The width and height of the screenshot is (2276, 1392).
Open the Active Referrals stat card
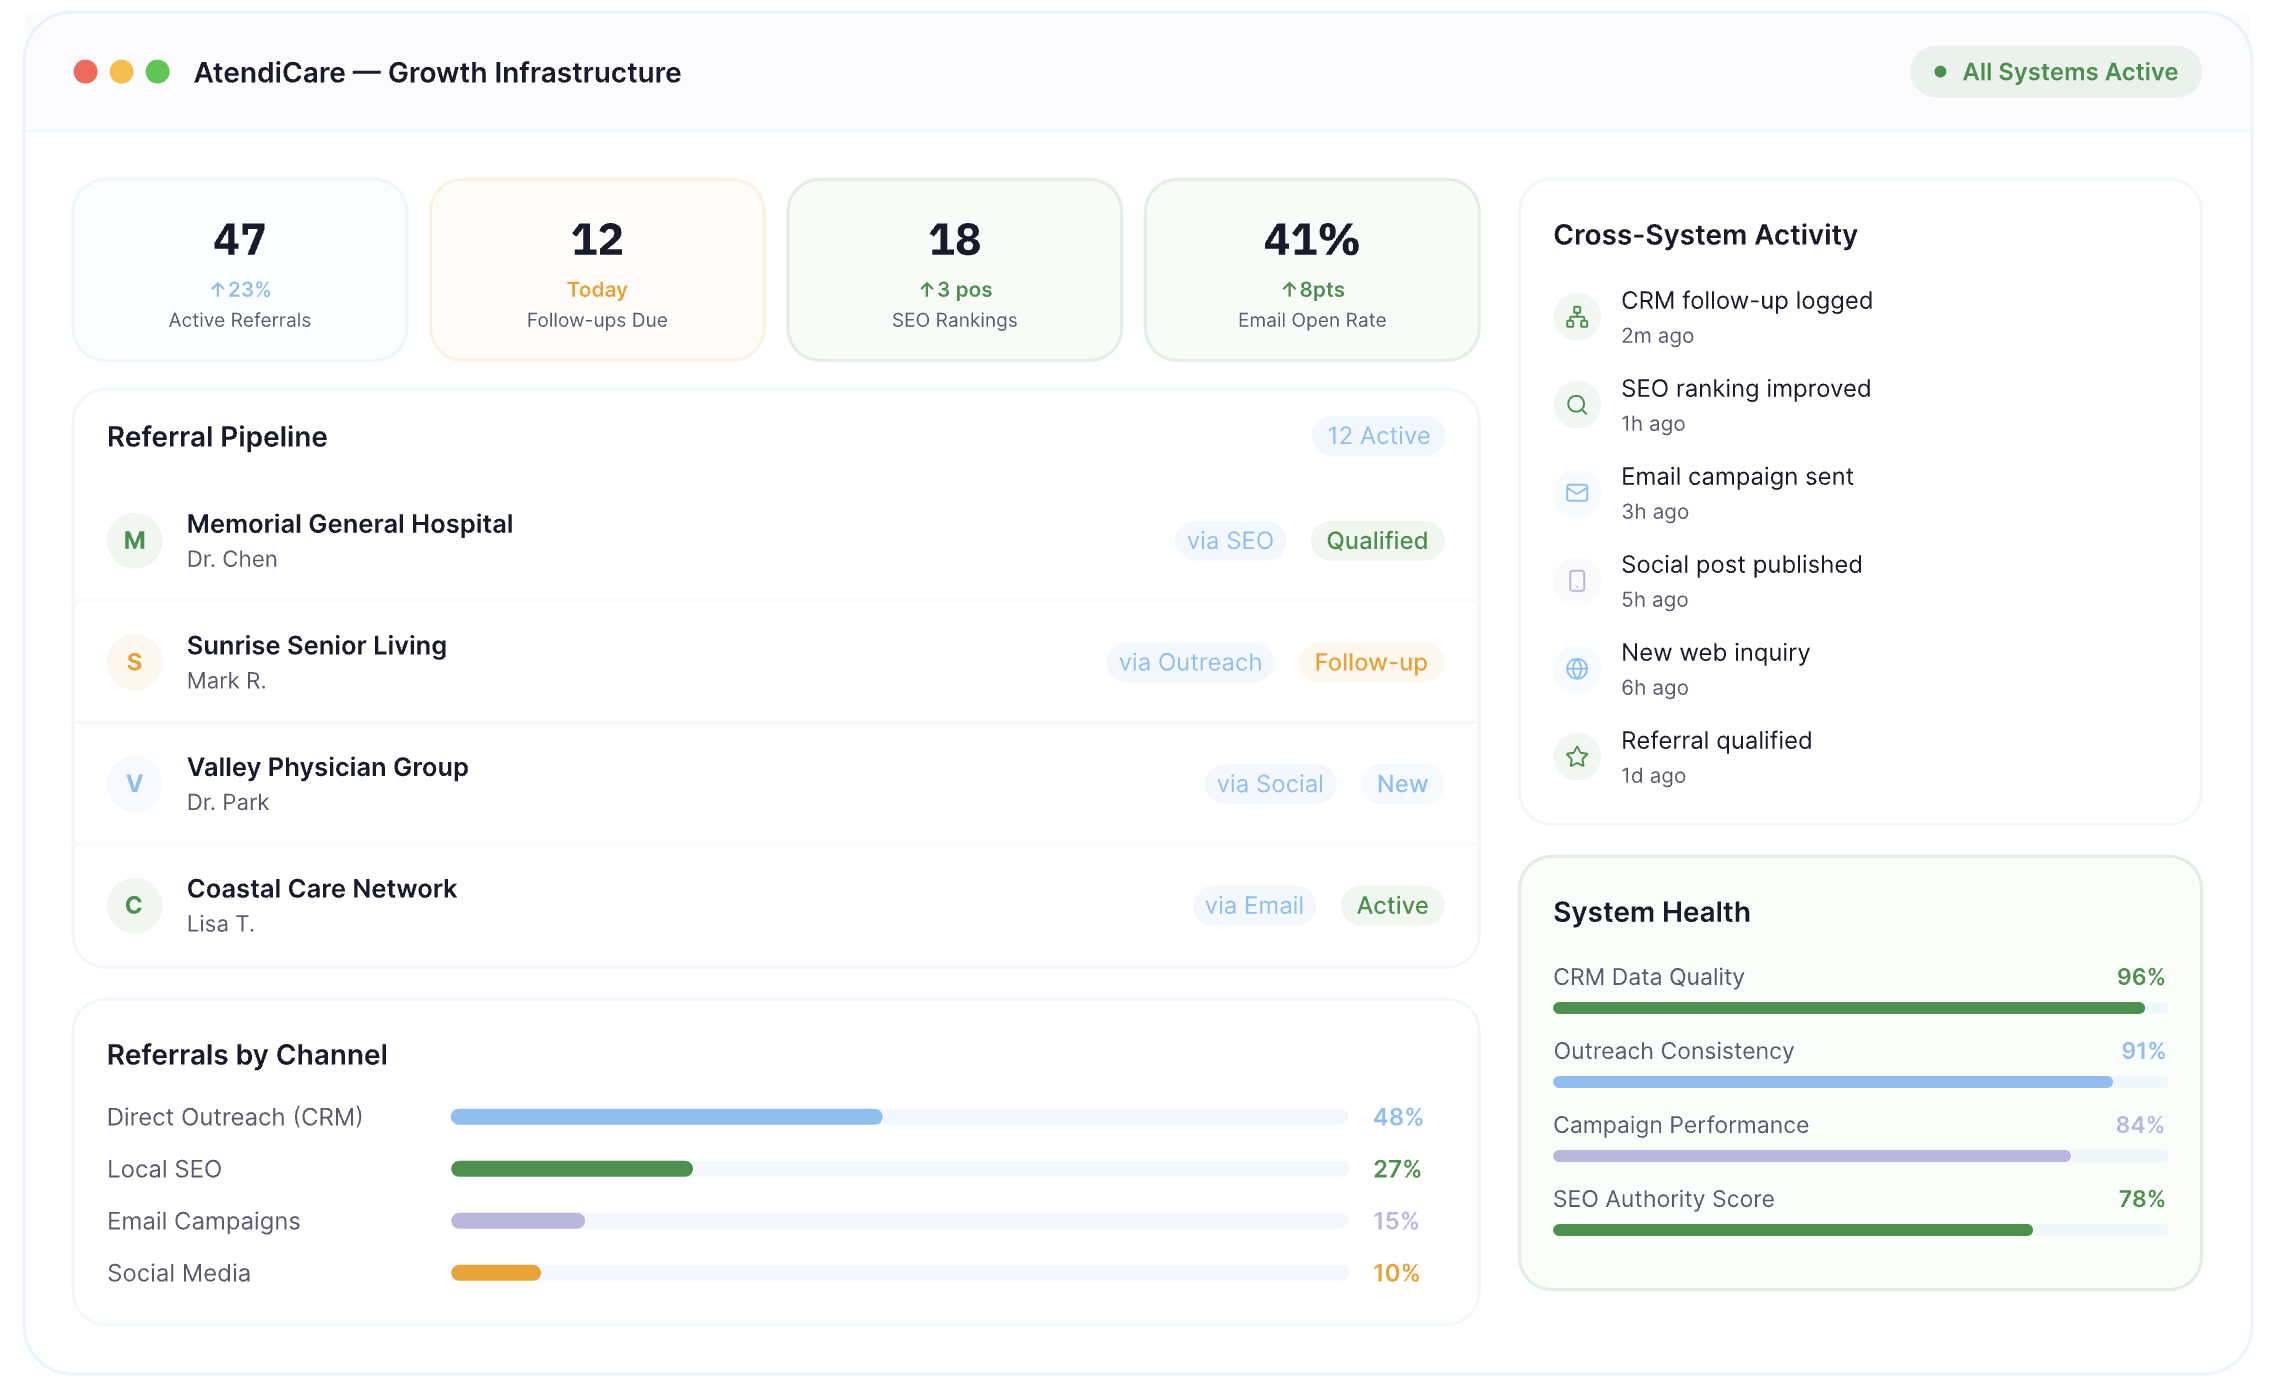tap(240, 270)
